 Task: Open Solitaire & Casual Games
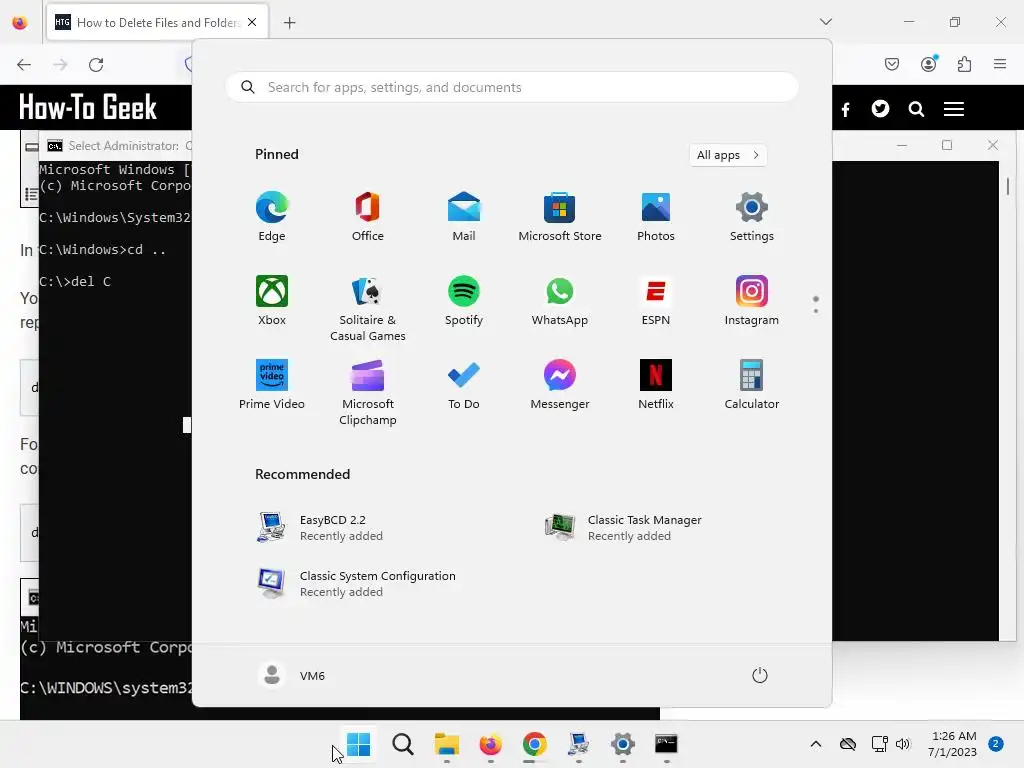point(368,308)
